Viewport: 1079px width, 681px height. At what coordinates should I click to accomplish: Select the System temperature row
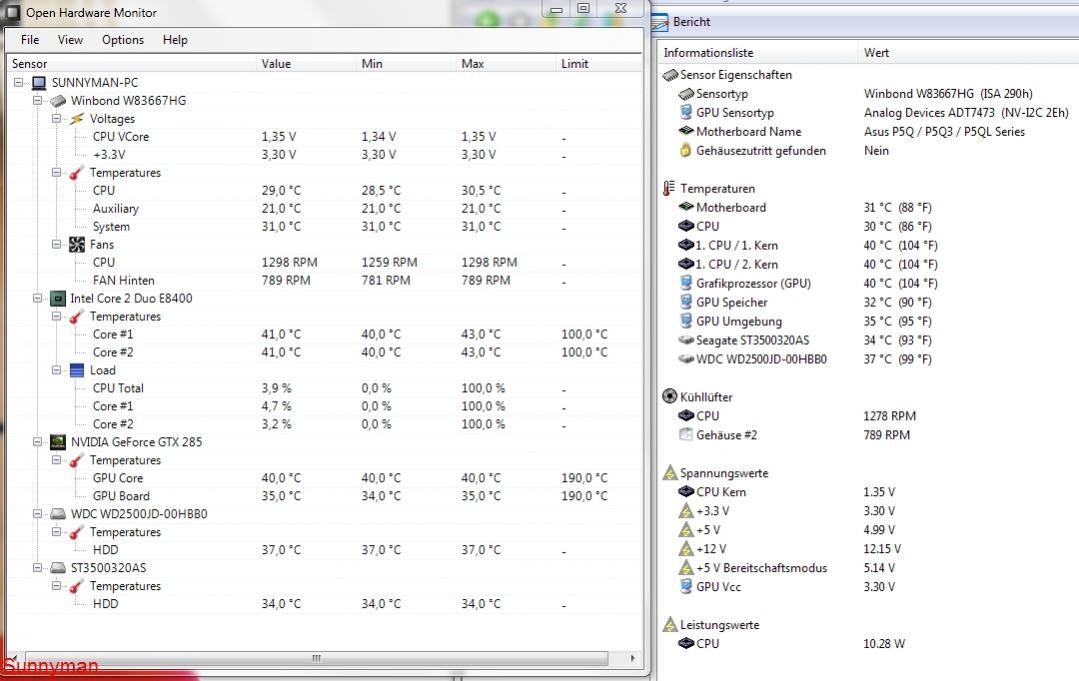[x=323, y=226]
